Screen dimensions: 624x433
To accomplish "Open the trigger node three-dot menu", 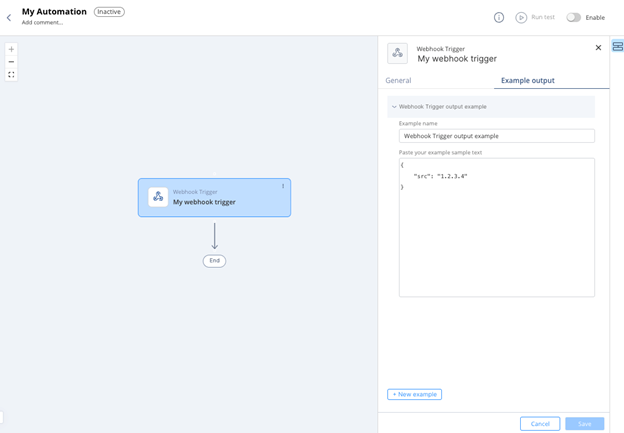I will [283, 186].
